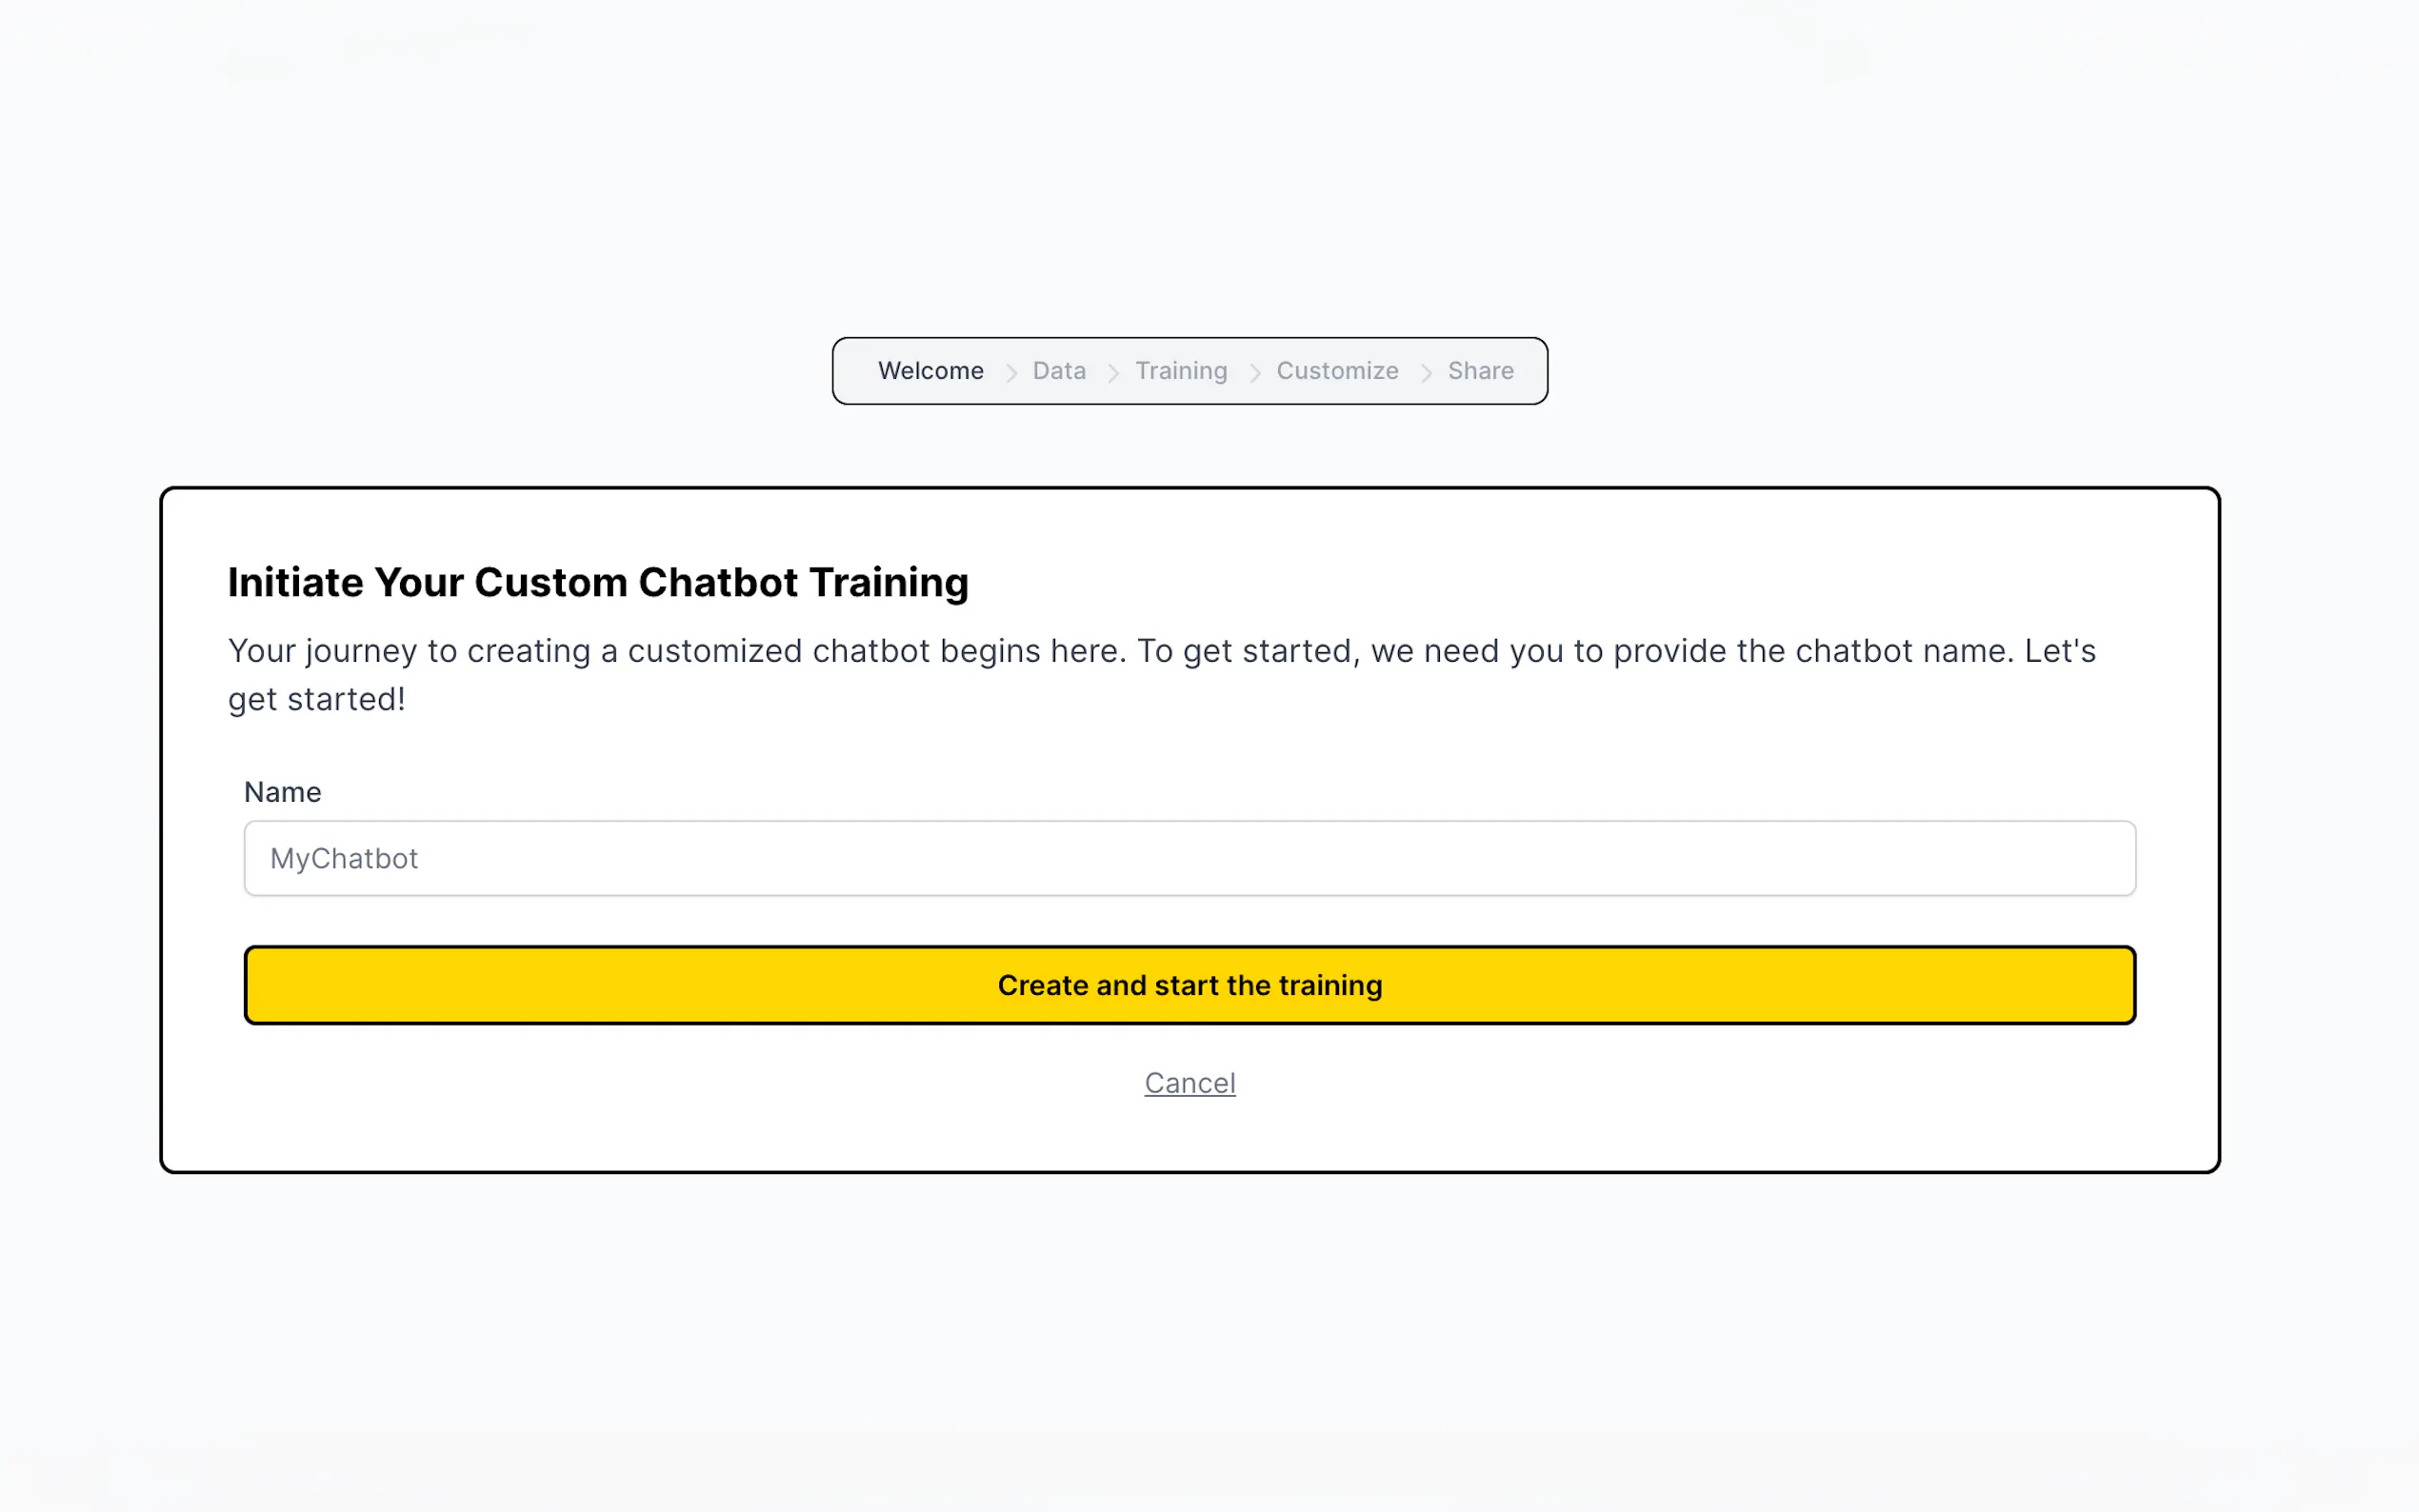Focus the Name input field

1189,858
